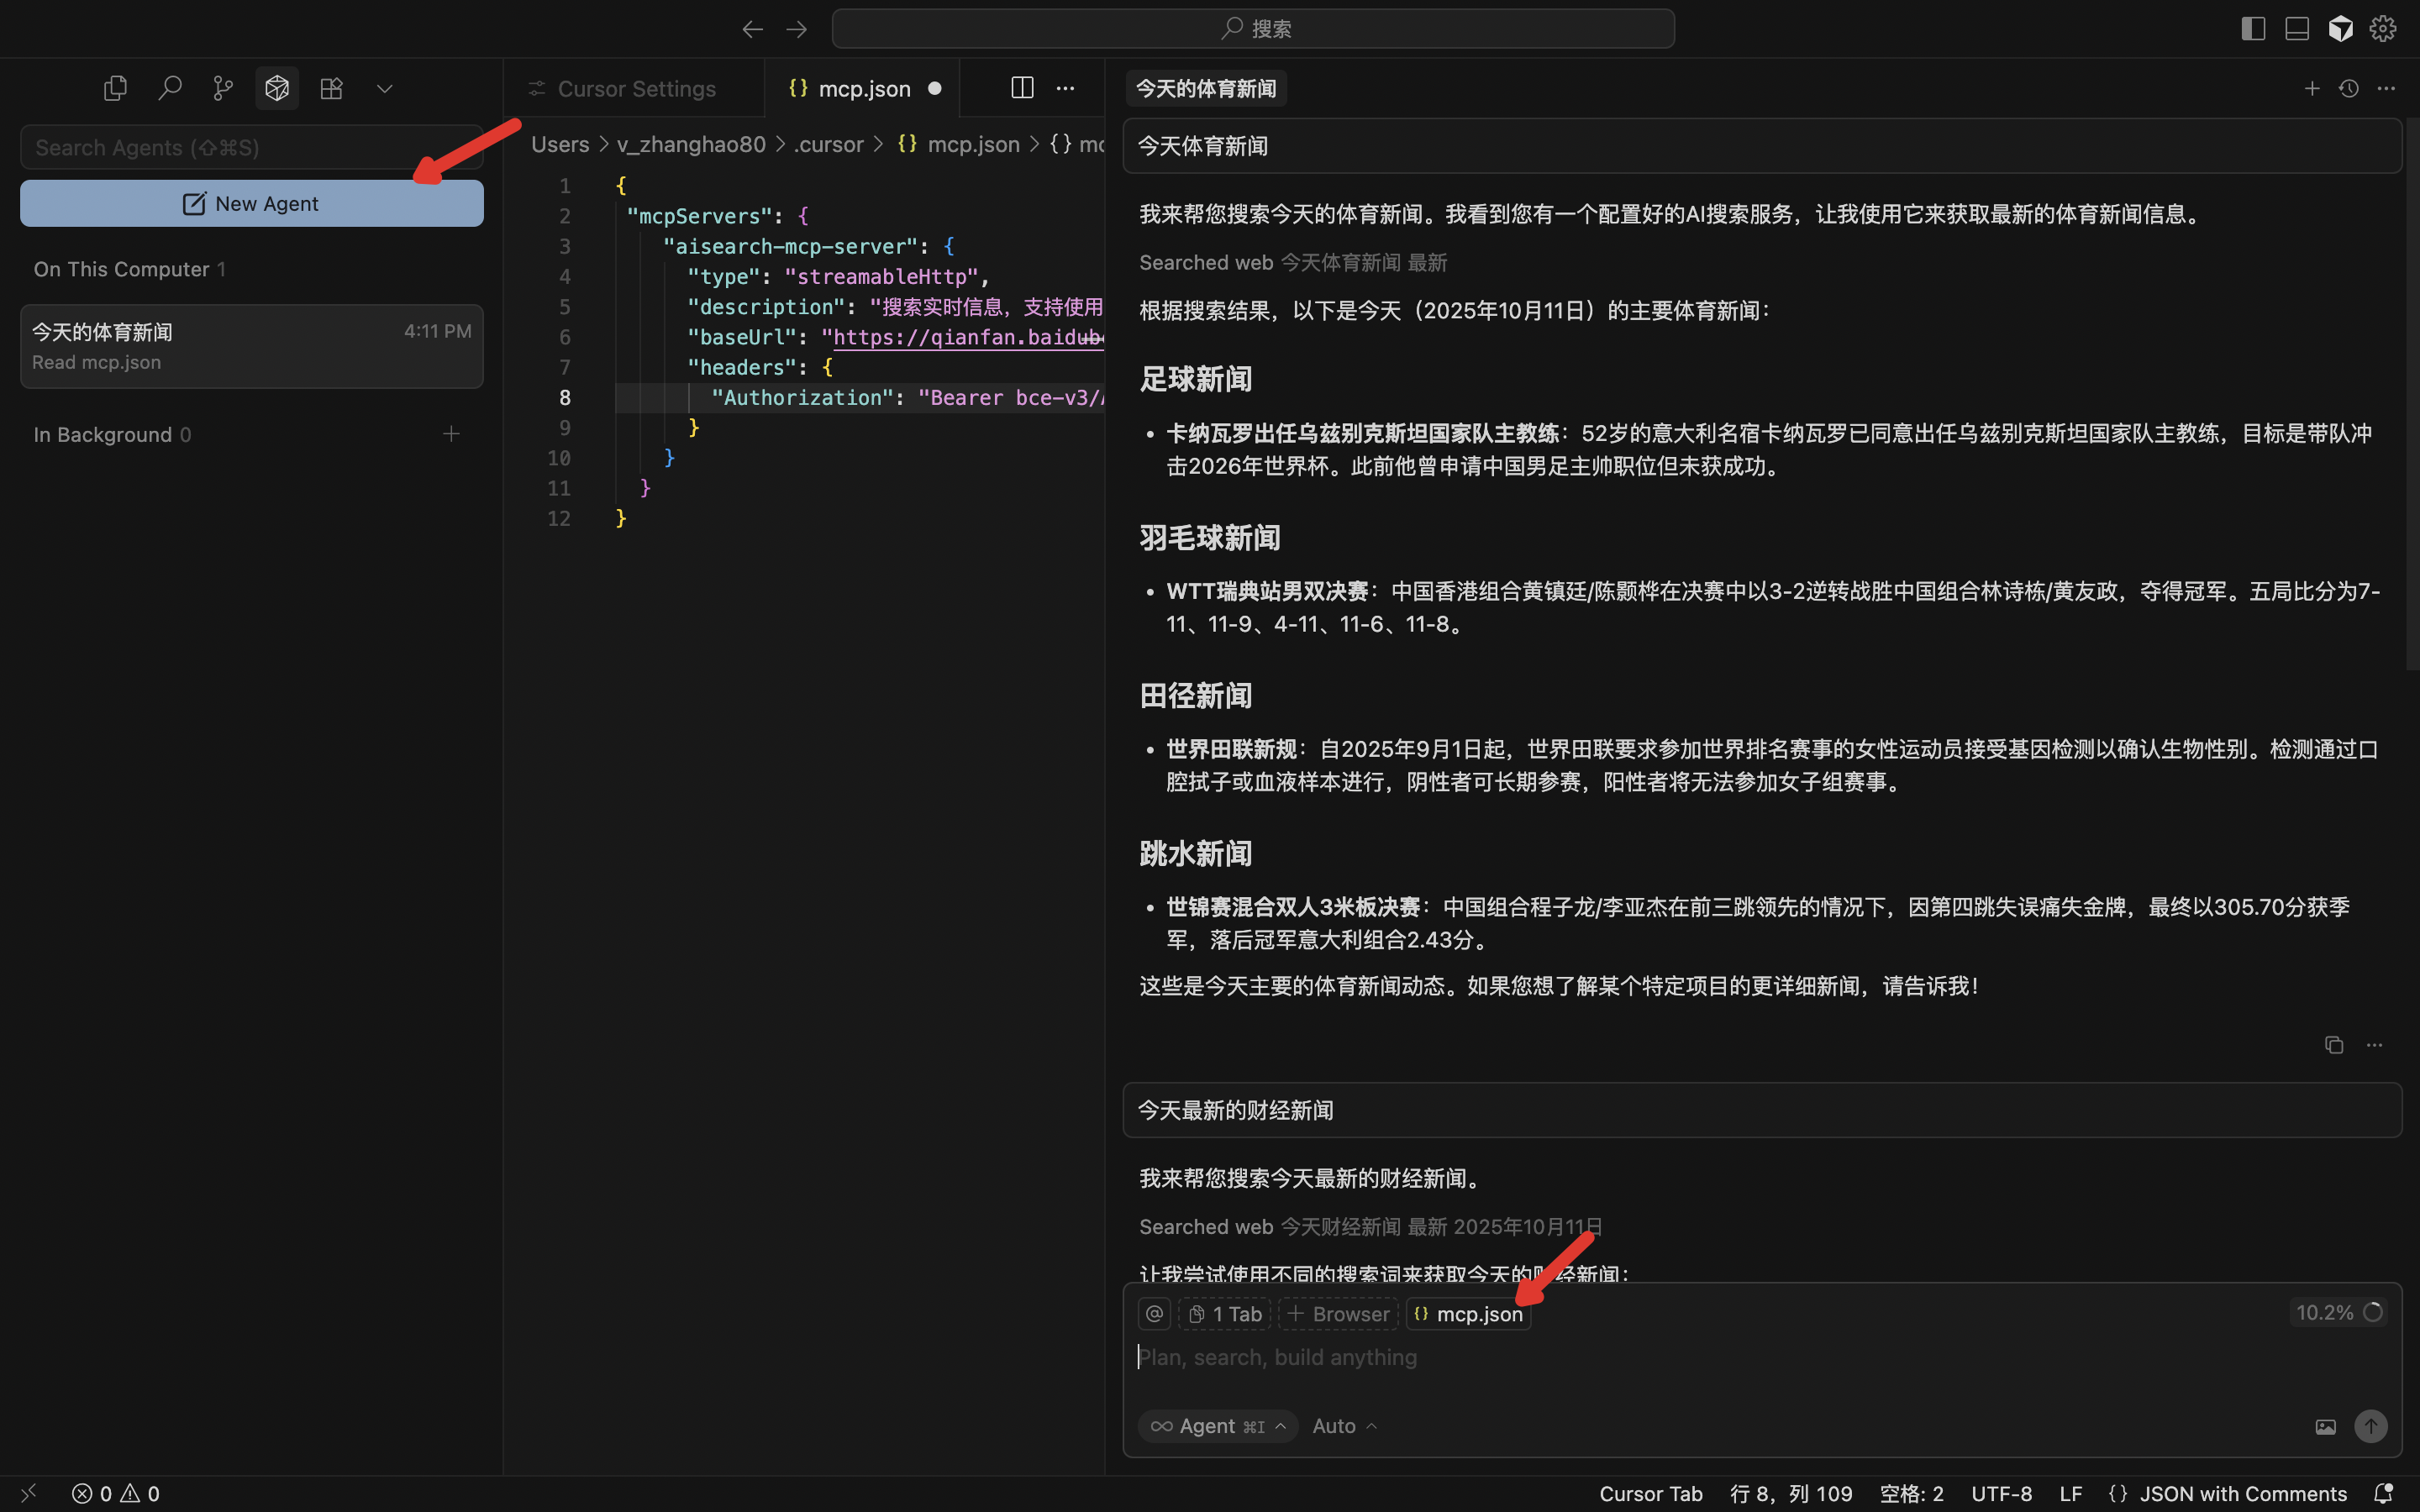This screenshot has height=1512, width=2420.
Task: Click the split editor icon
Action: point(1021,88)
